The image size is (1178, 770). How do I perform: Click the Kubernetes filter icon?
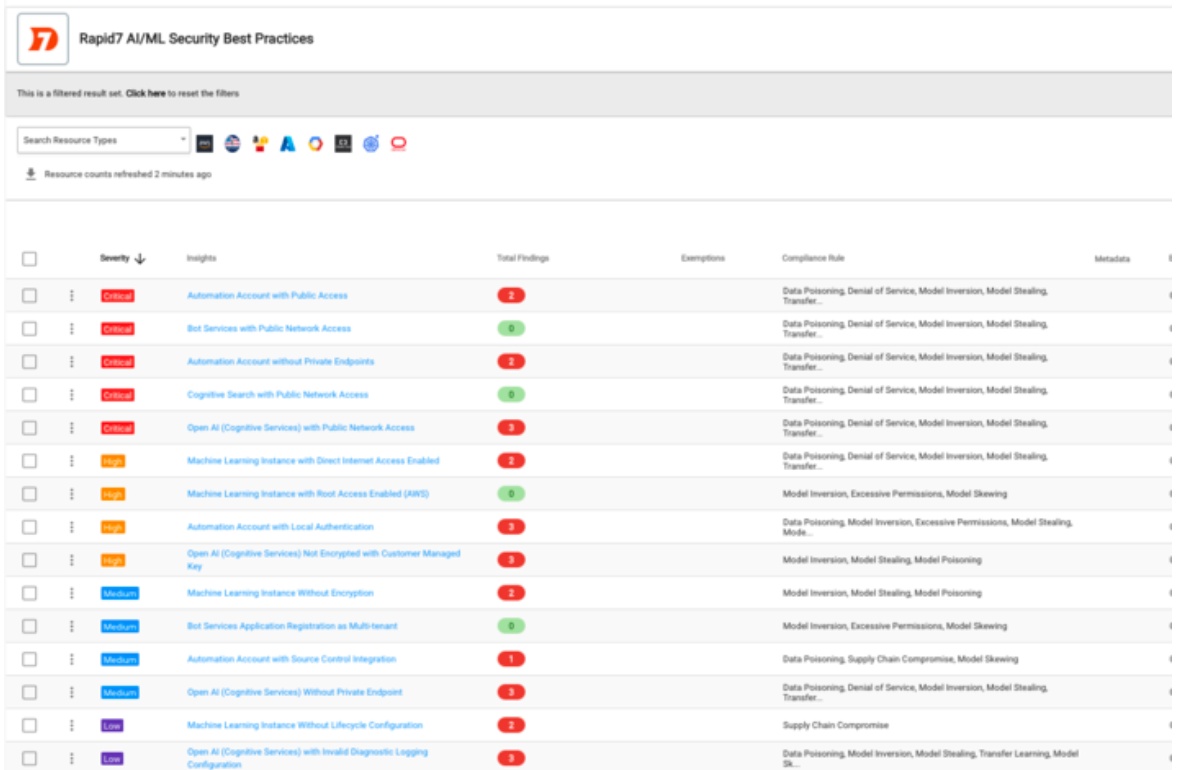point(371,144)
